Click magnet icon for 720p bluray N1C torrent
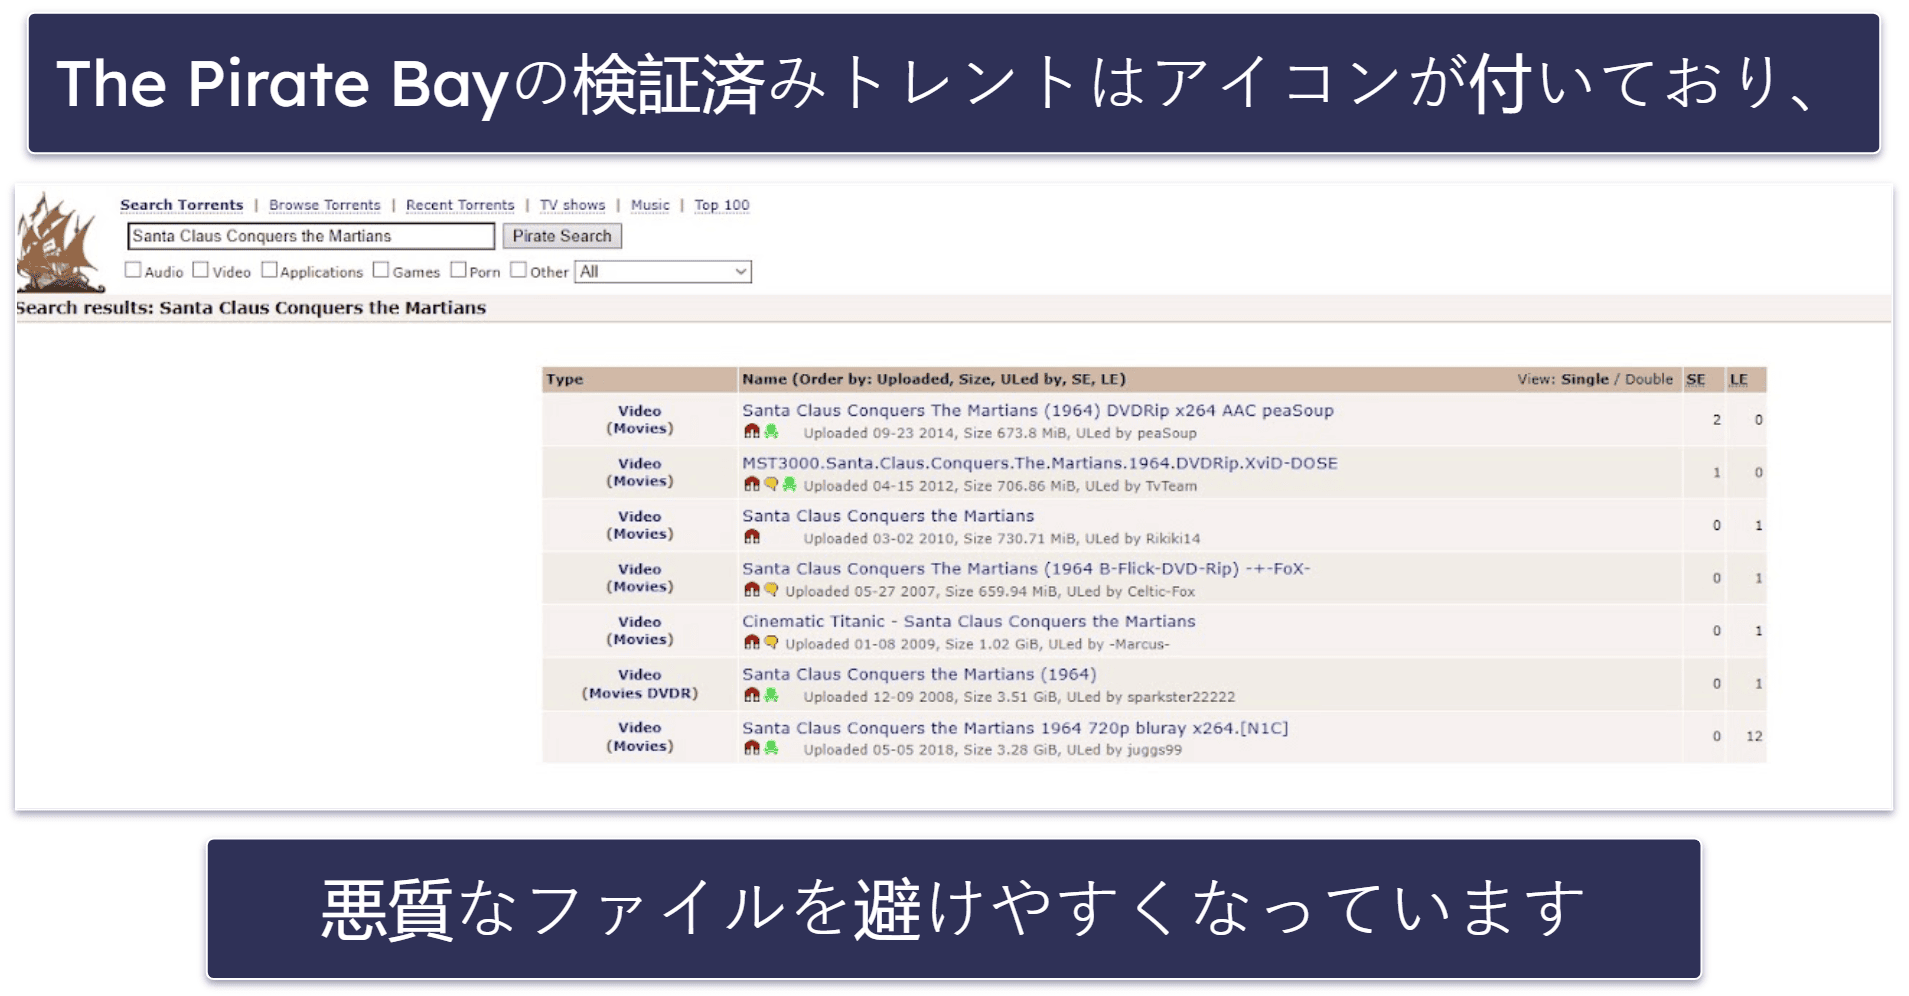This screenshot has width=1909, height=996. click(x=752, y=749)
